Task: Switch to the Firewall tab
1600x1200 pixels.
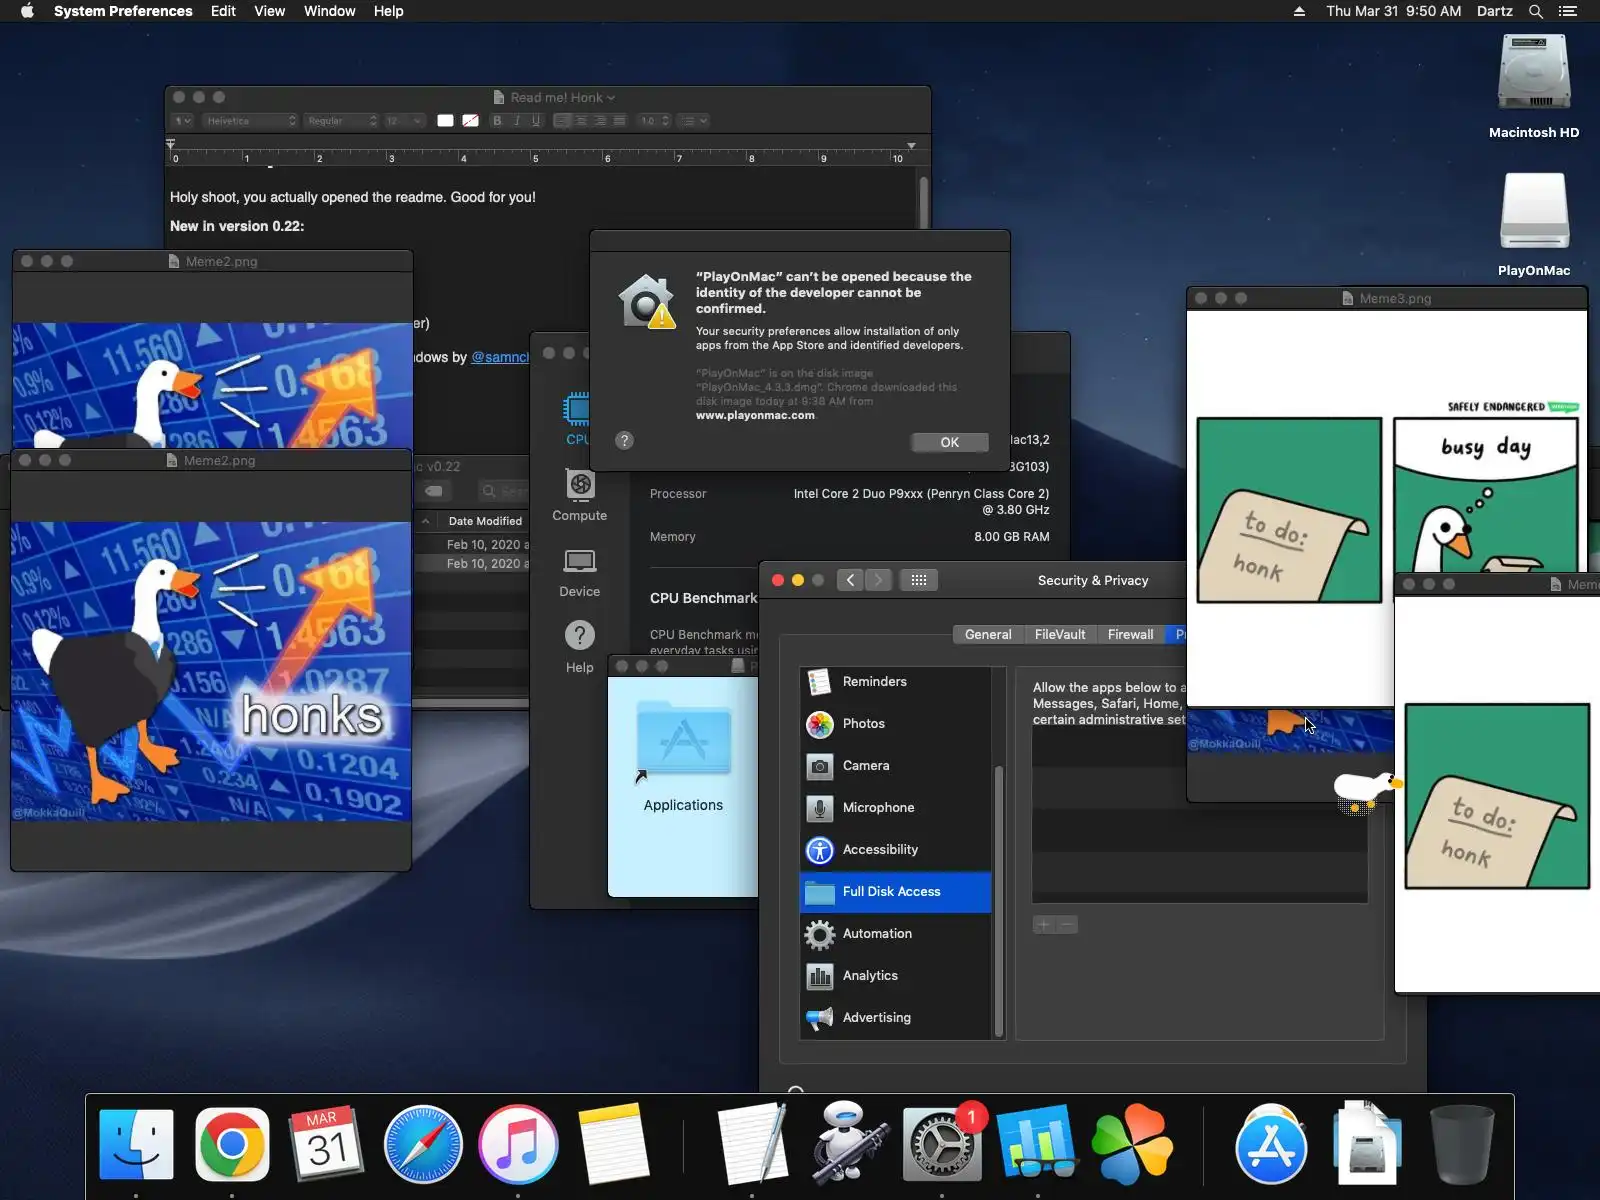Action: [x=1130, y=634]
